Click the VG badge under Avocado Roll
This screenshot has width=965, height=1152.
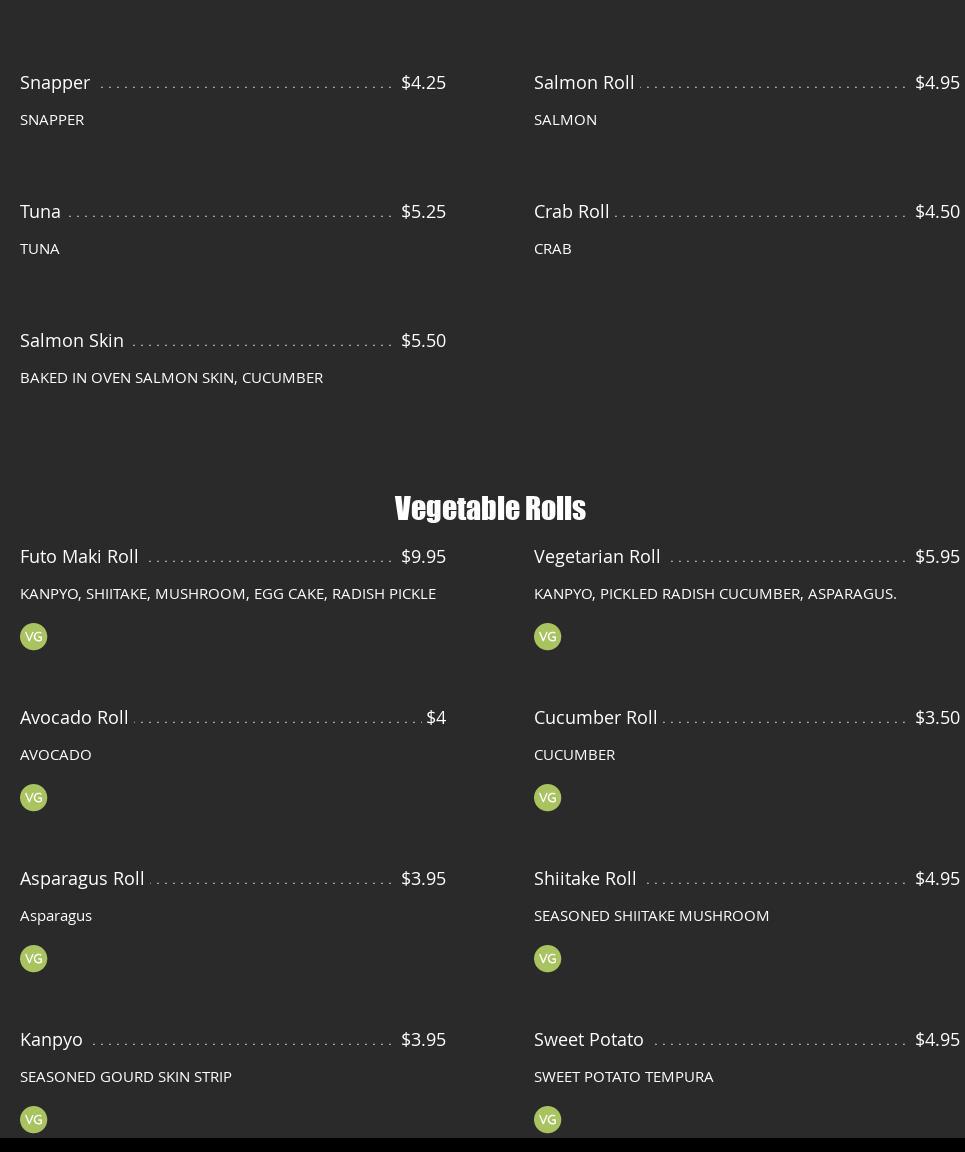pyautogui.click(x=33, y=798)
